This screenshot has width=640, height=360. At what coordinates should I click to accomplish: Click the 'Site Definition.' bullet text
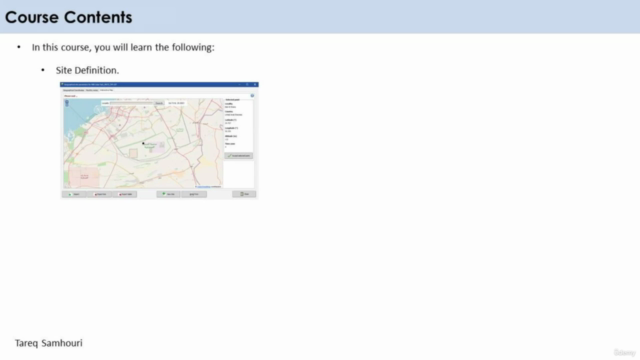[87, 70]
